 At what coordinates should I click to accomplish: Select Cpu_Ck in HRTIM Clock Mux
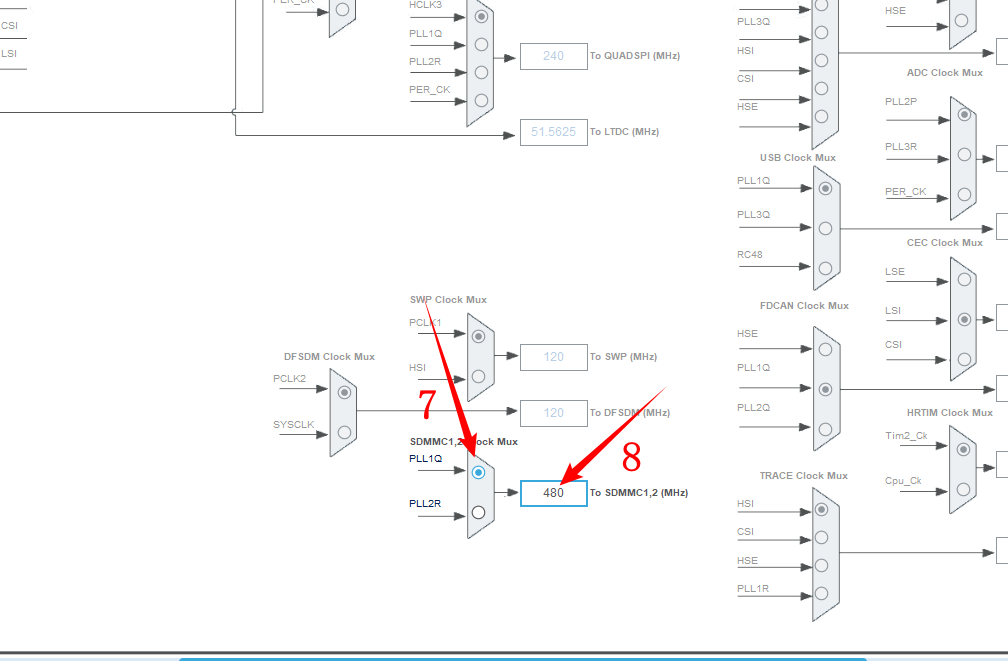(963, 489)
